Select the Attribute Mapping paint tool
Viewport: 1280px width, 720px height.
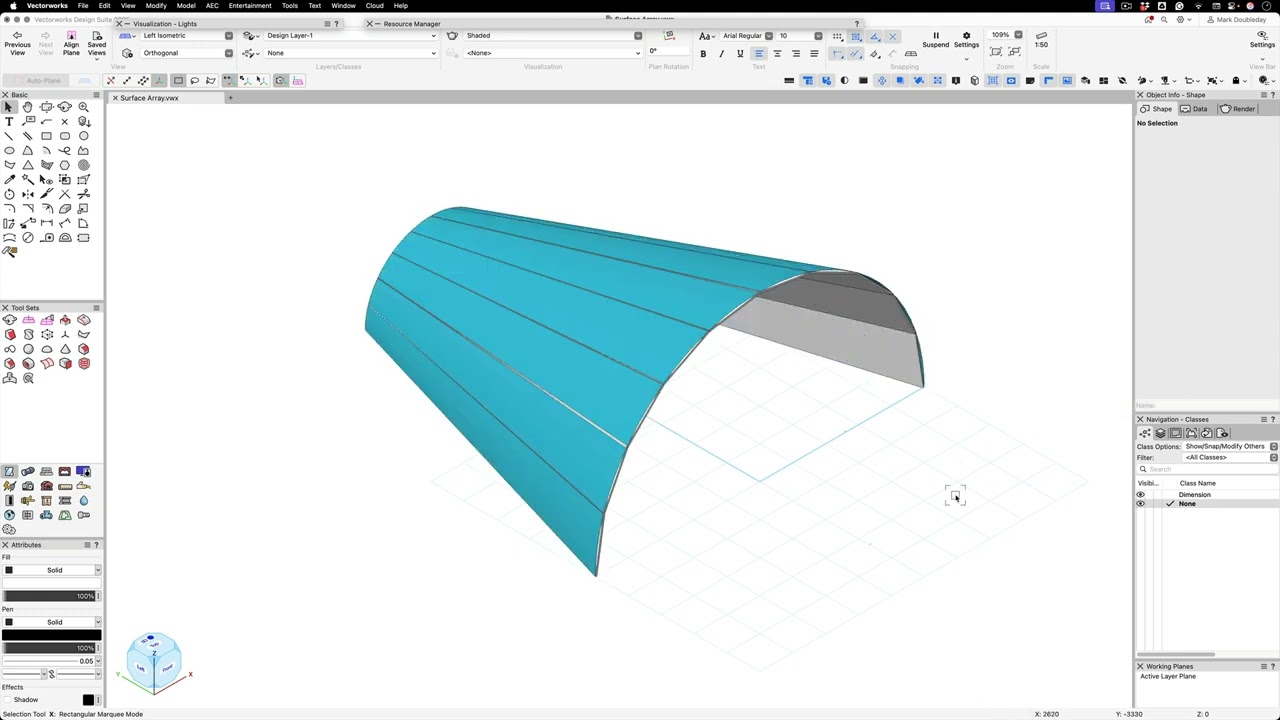(x=10, y=251)
